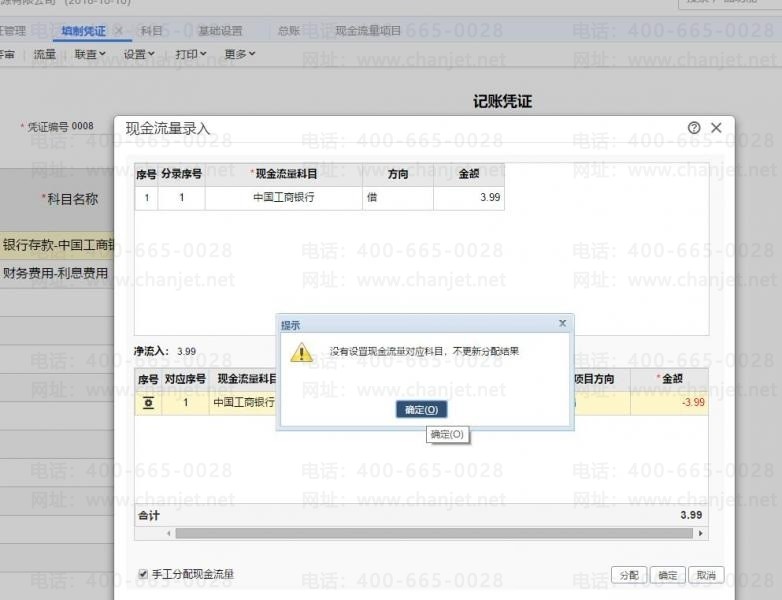782x600 pixels.
Task: Click the 借 direction cell
Action: pyautogui.click(x=398, y=198)
